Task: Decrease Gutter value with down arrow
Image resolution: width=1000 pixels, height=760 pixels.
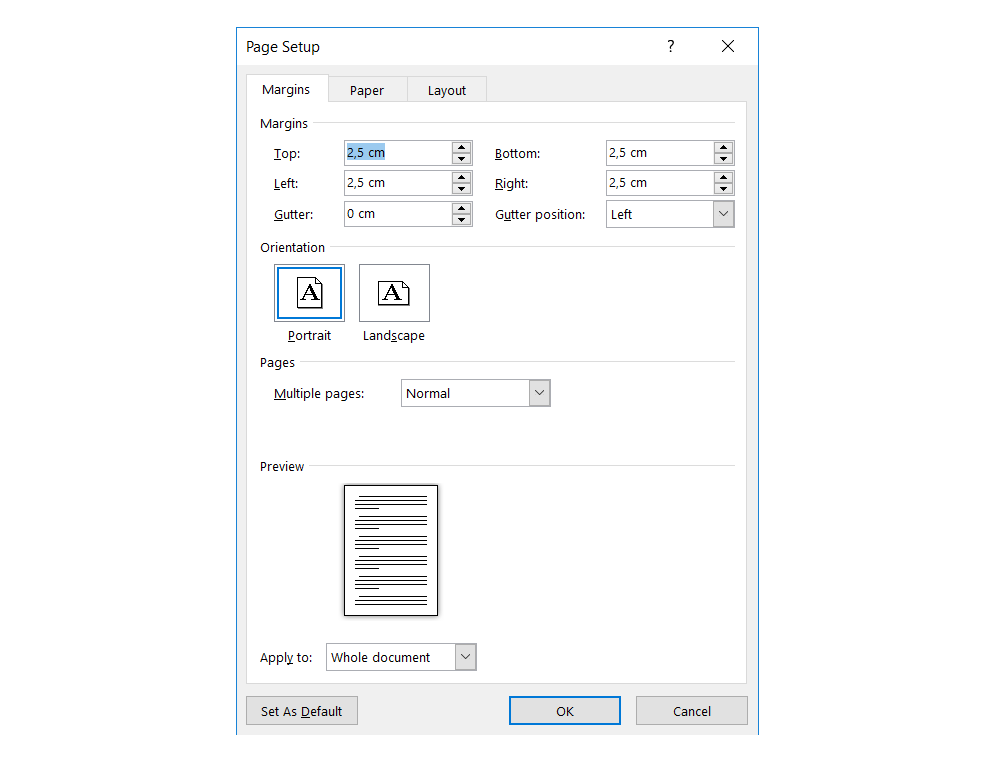Action: (461, 220)
